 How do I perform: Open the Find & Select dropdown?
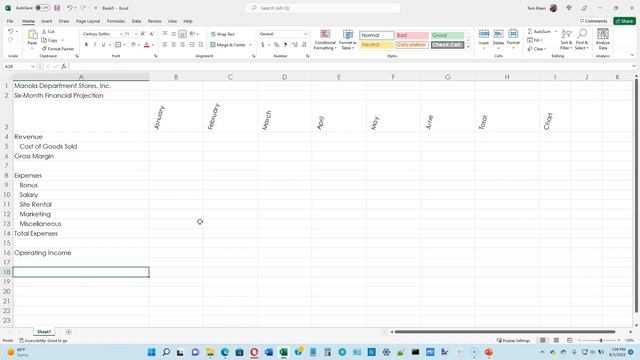[x=582, y=39]
